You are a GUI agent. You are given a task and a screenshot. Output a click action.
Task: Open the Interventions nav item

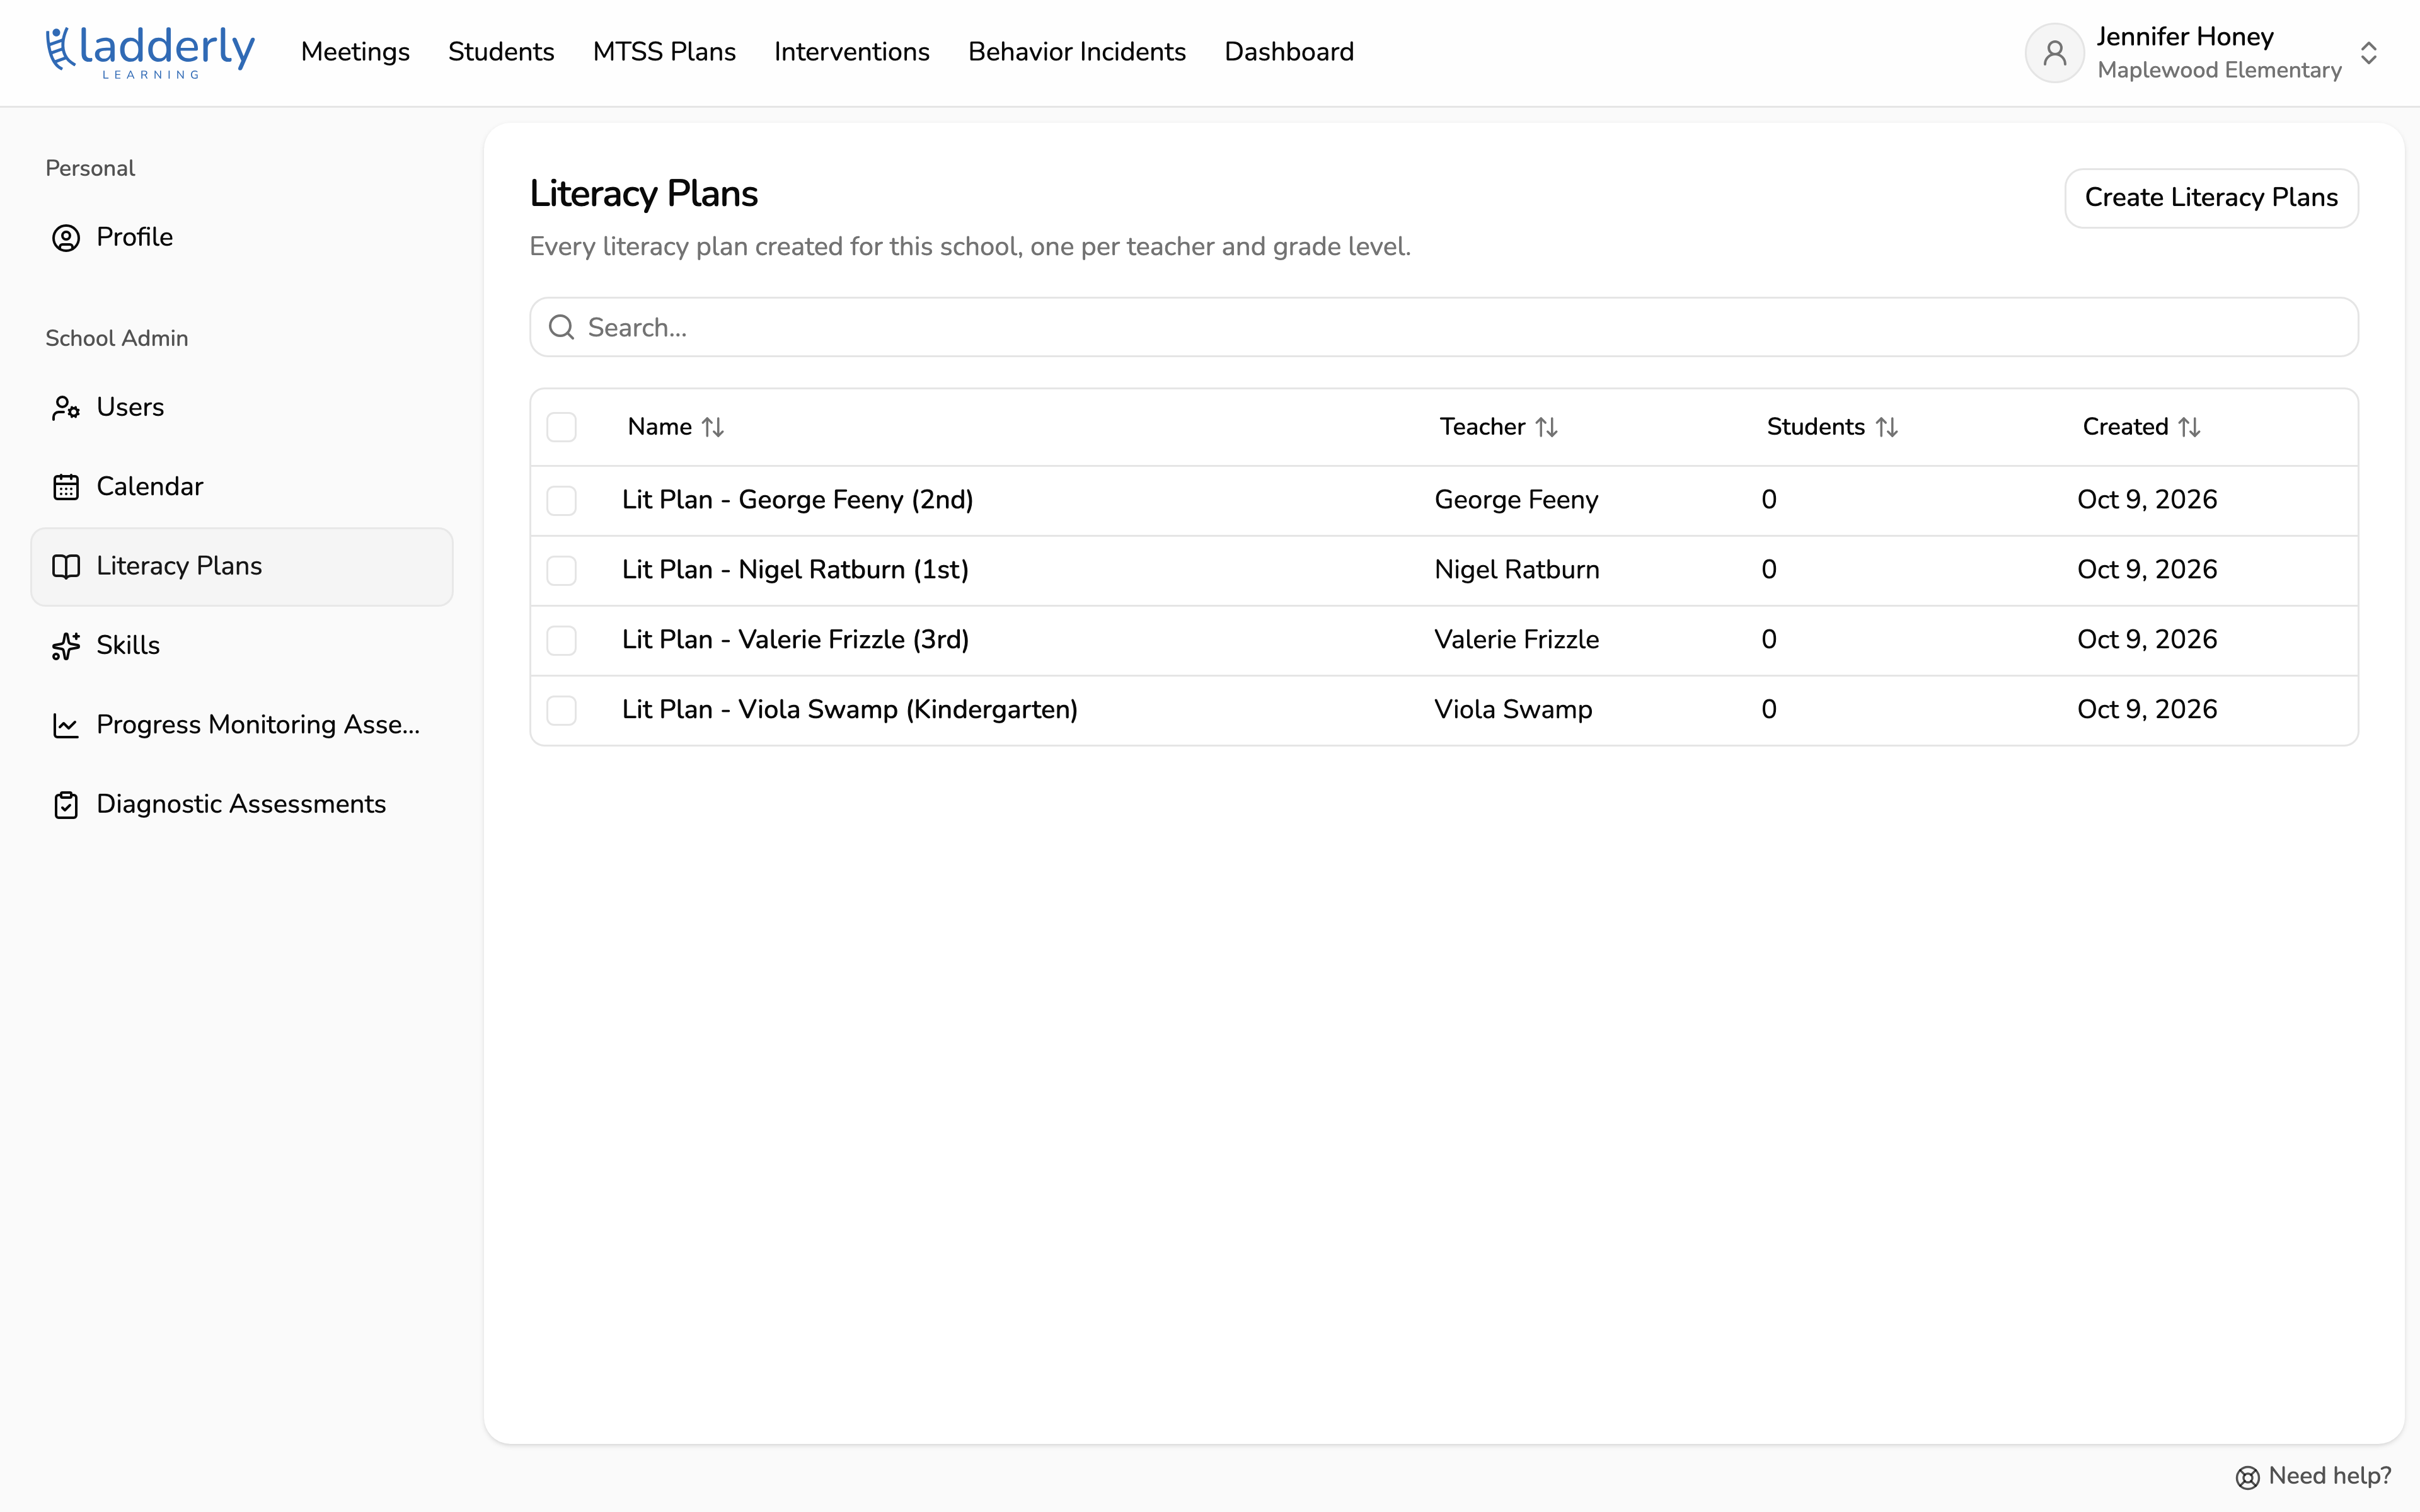[852, 52]
